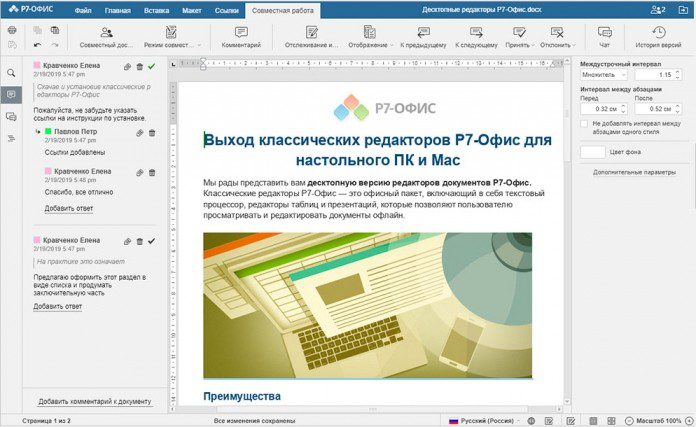Toggle the comments panel in left sidebar
Viewport: 696px width, 427px height.
[12, 95]
